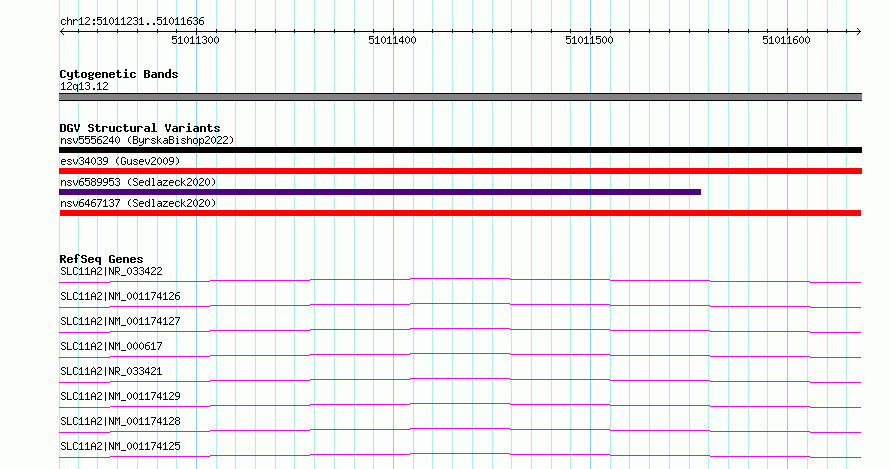The height and width of the screenshot is (469, 890).
Task: Open transcript SLC11A2|NM_001174126 label
Action: (120, 296)
